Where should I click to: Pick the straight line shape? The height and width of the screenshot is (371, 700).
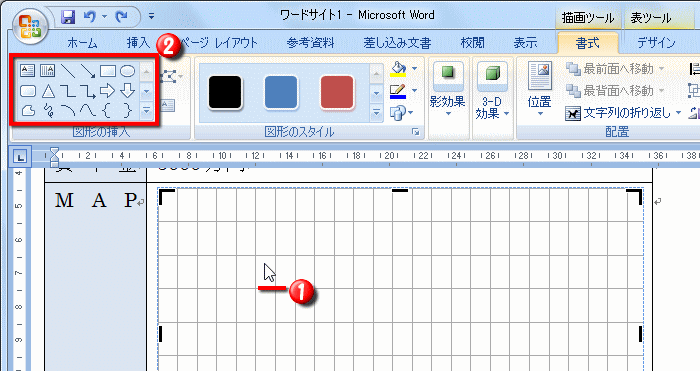pyautogui.click(x=67, y=71)
